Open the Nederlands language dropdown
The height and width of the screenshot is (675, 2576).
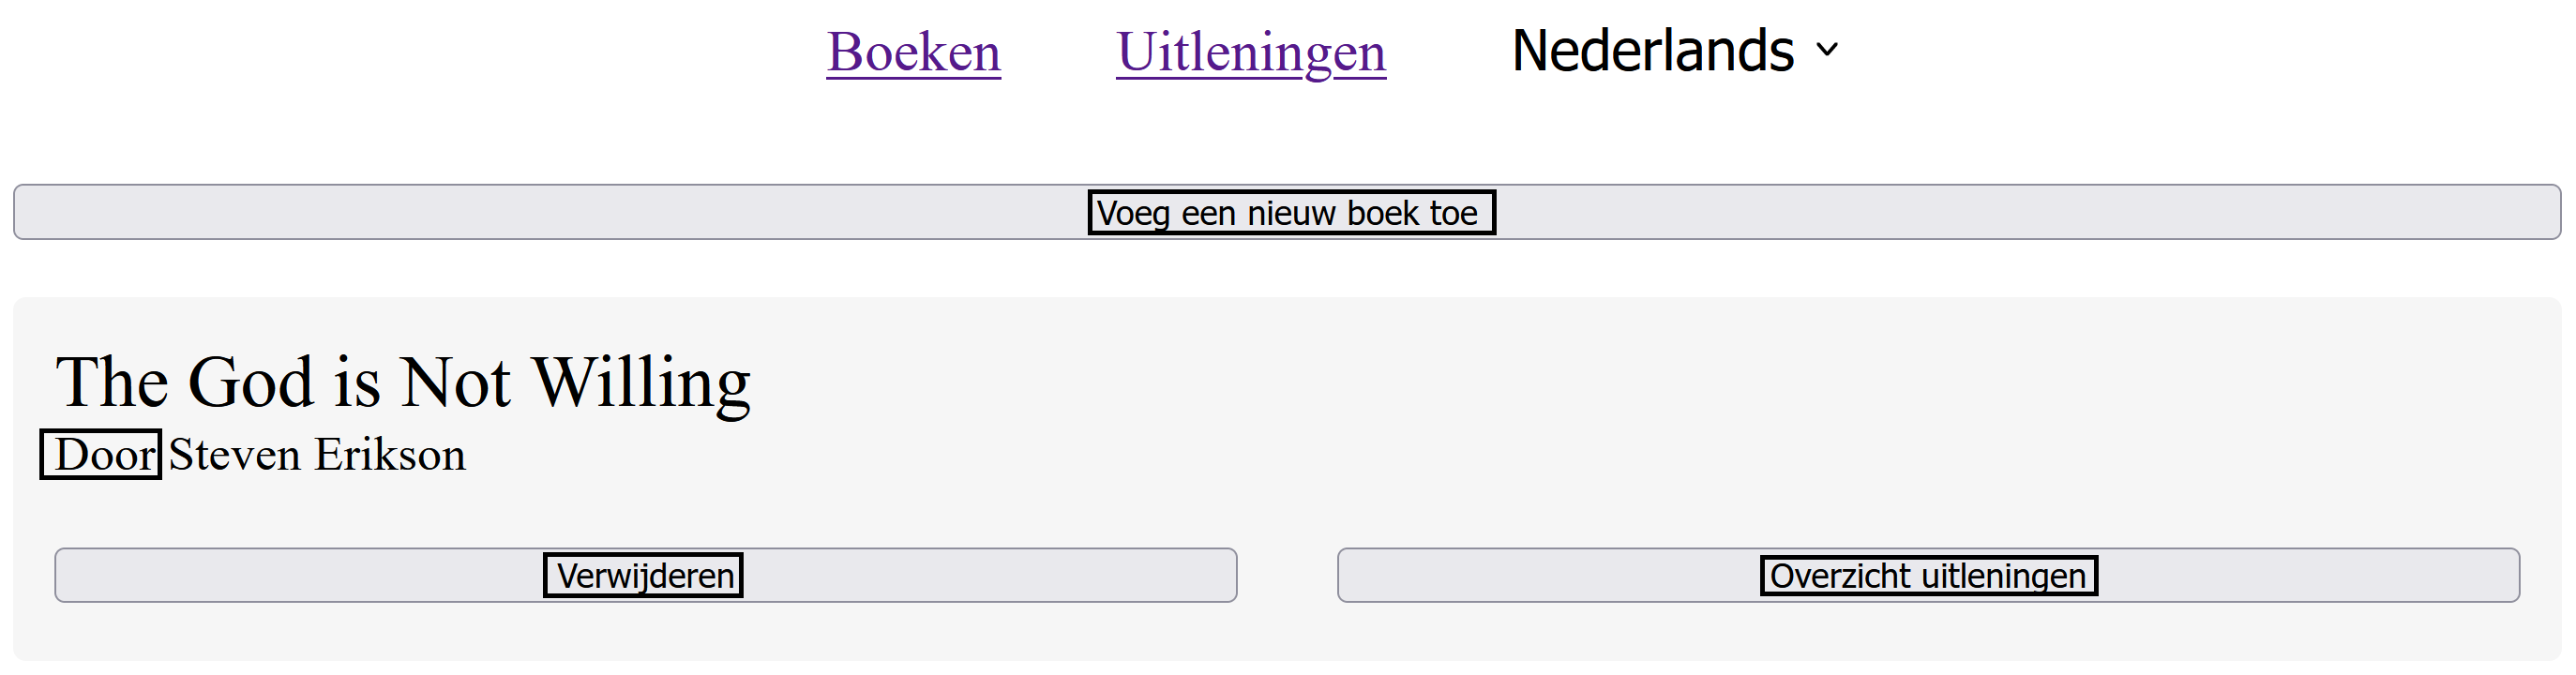click(x=1673, y=50)
